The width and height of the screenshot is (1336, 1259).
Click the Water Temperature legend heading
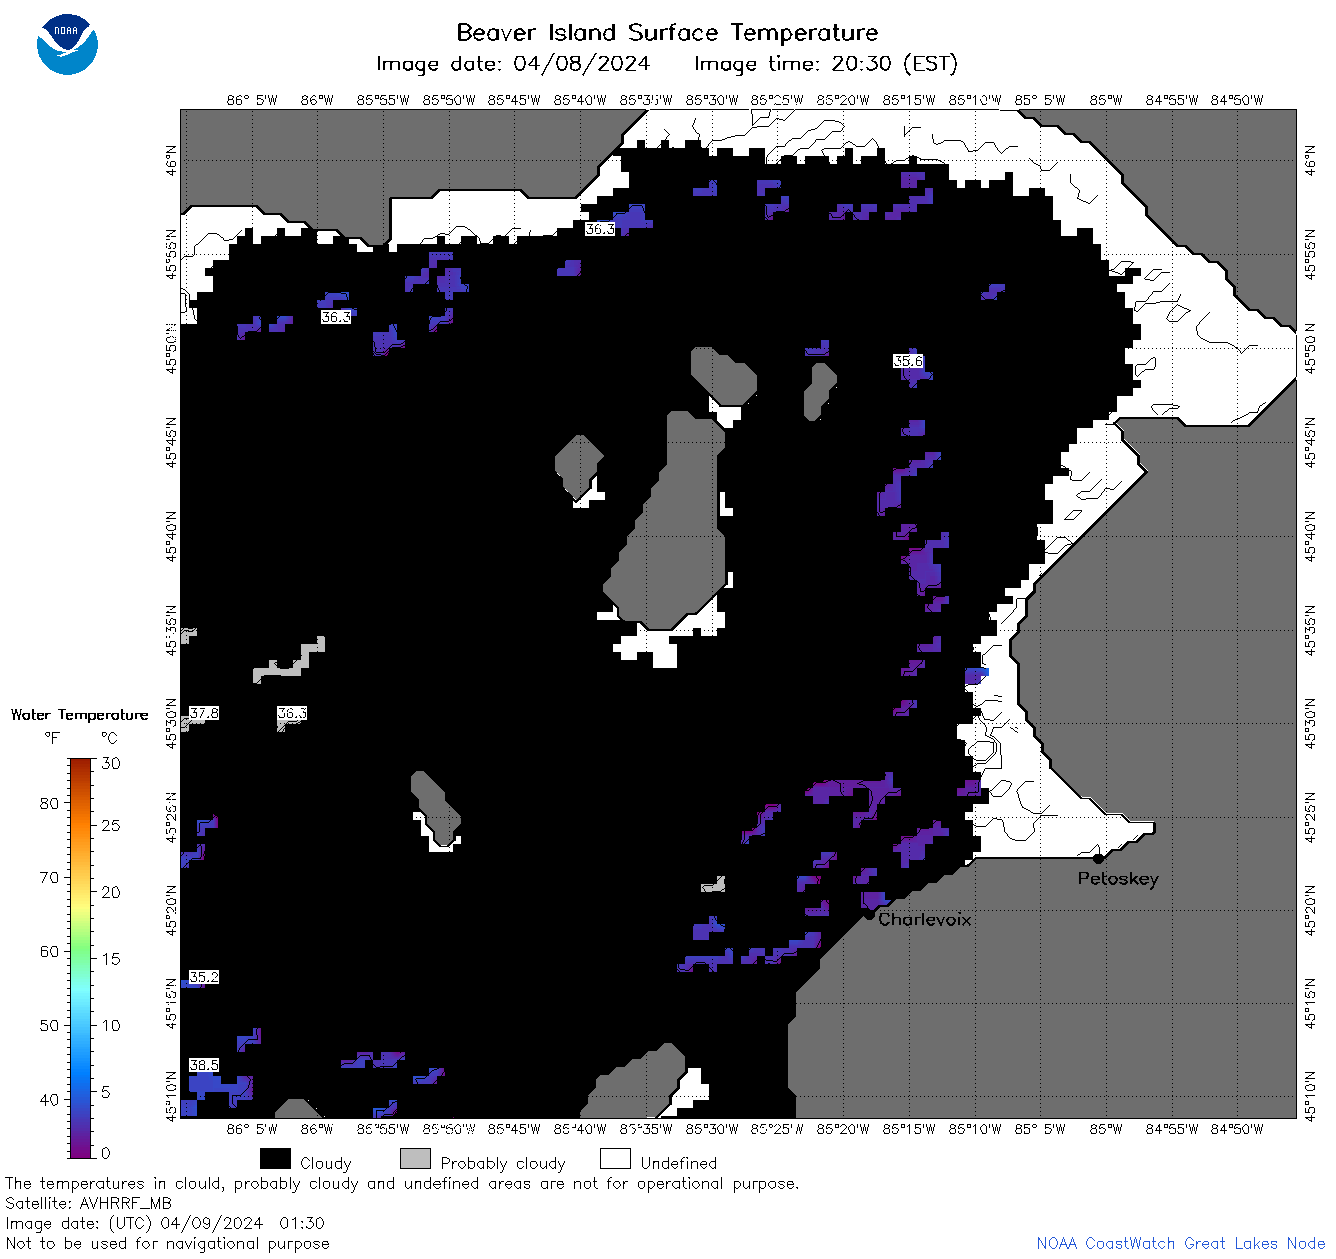80,715
